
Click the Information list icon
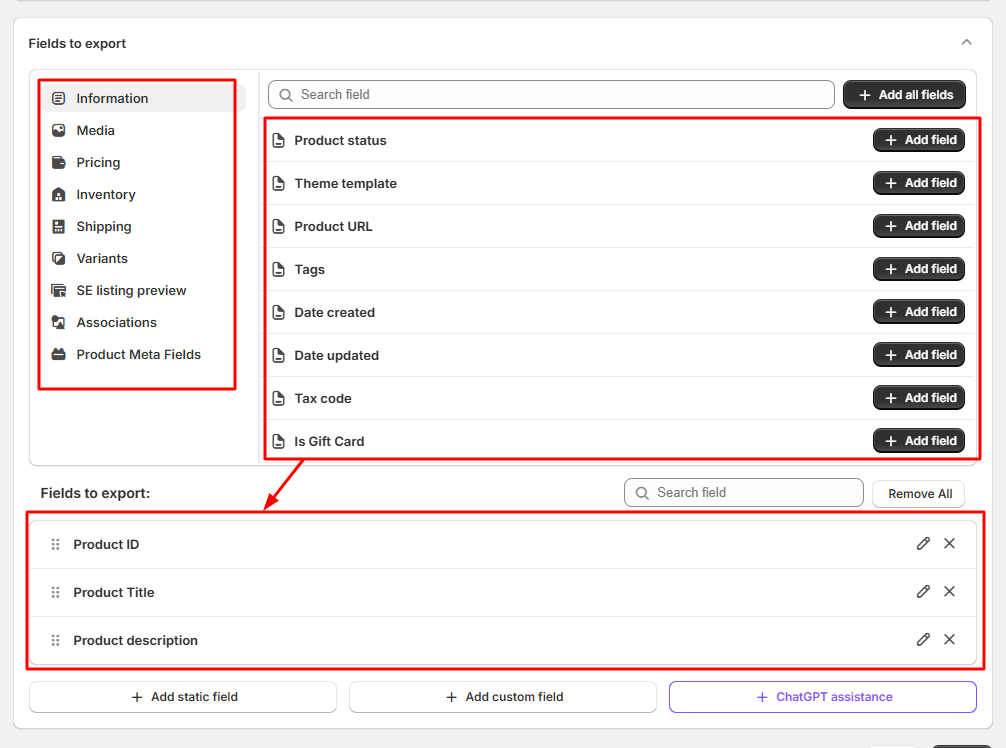(58, 98)
